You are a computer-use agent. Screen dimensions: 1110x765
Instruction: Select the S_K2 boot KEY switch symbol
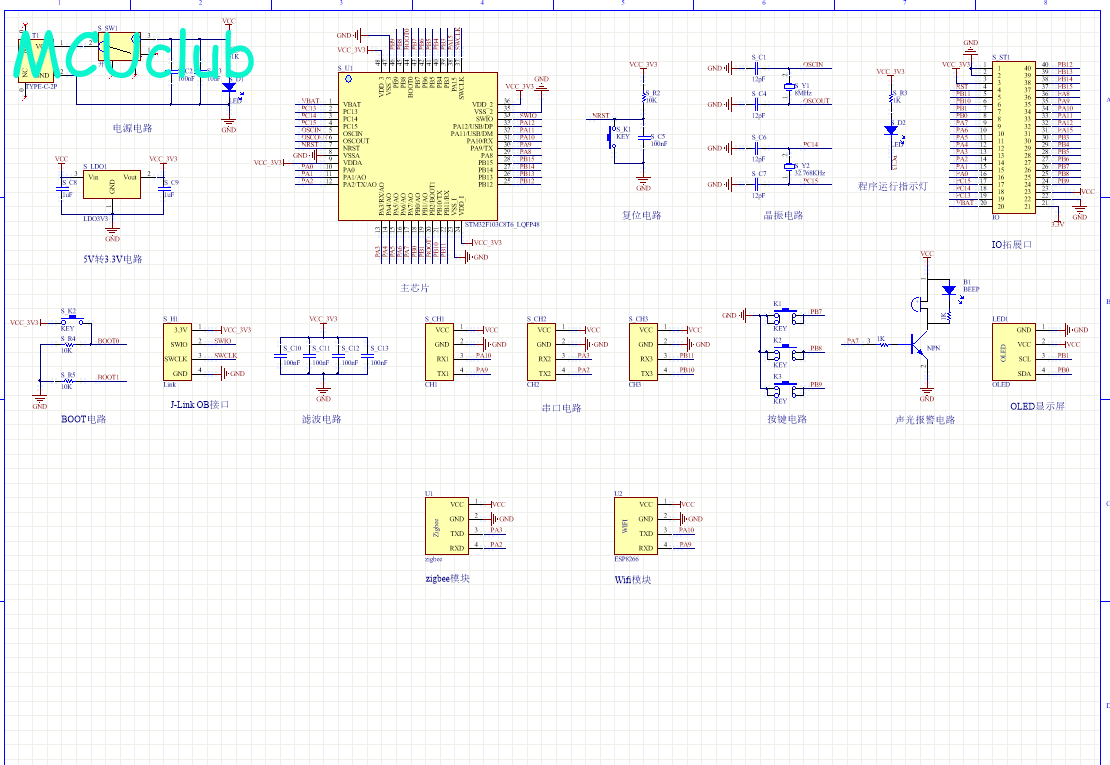click(74, 322)
